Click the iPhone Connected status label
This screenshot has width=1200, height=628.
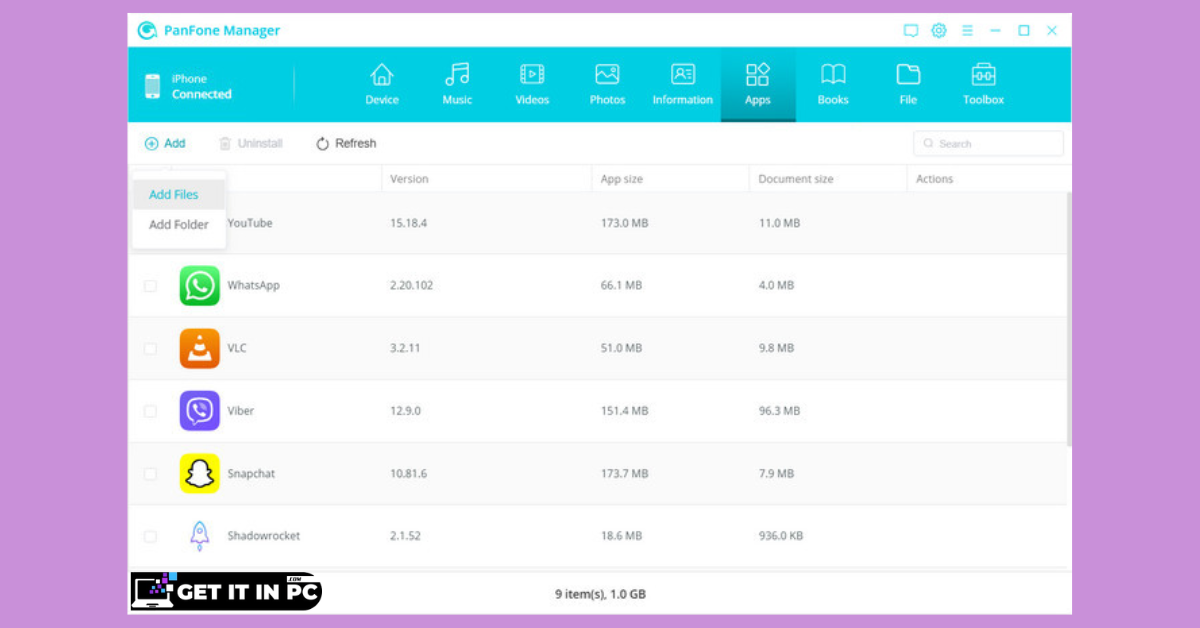click(201, 87)
